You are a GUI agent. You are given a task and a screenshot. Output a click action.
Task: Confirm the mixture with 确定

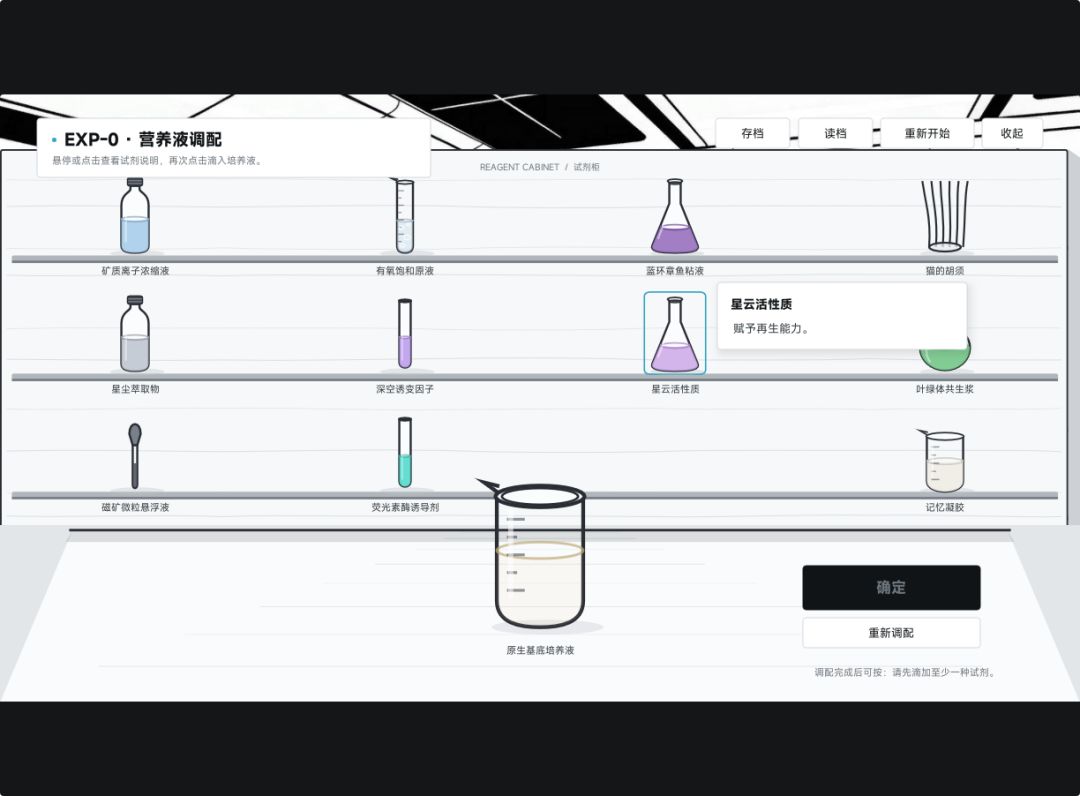click(x=891, y=587)
